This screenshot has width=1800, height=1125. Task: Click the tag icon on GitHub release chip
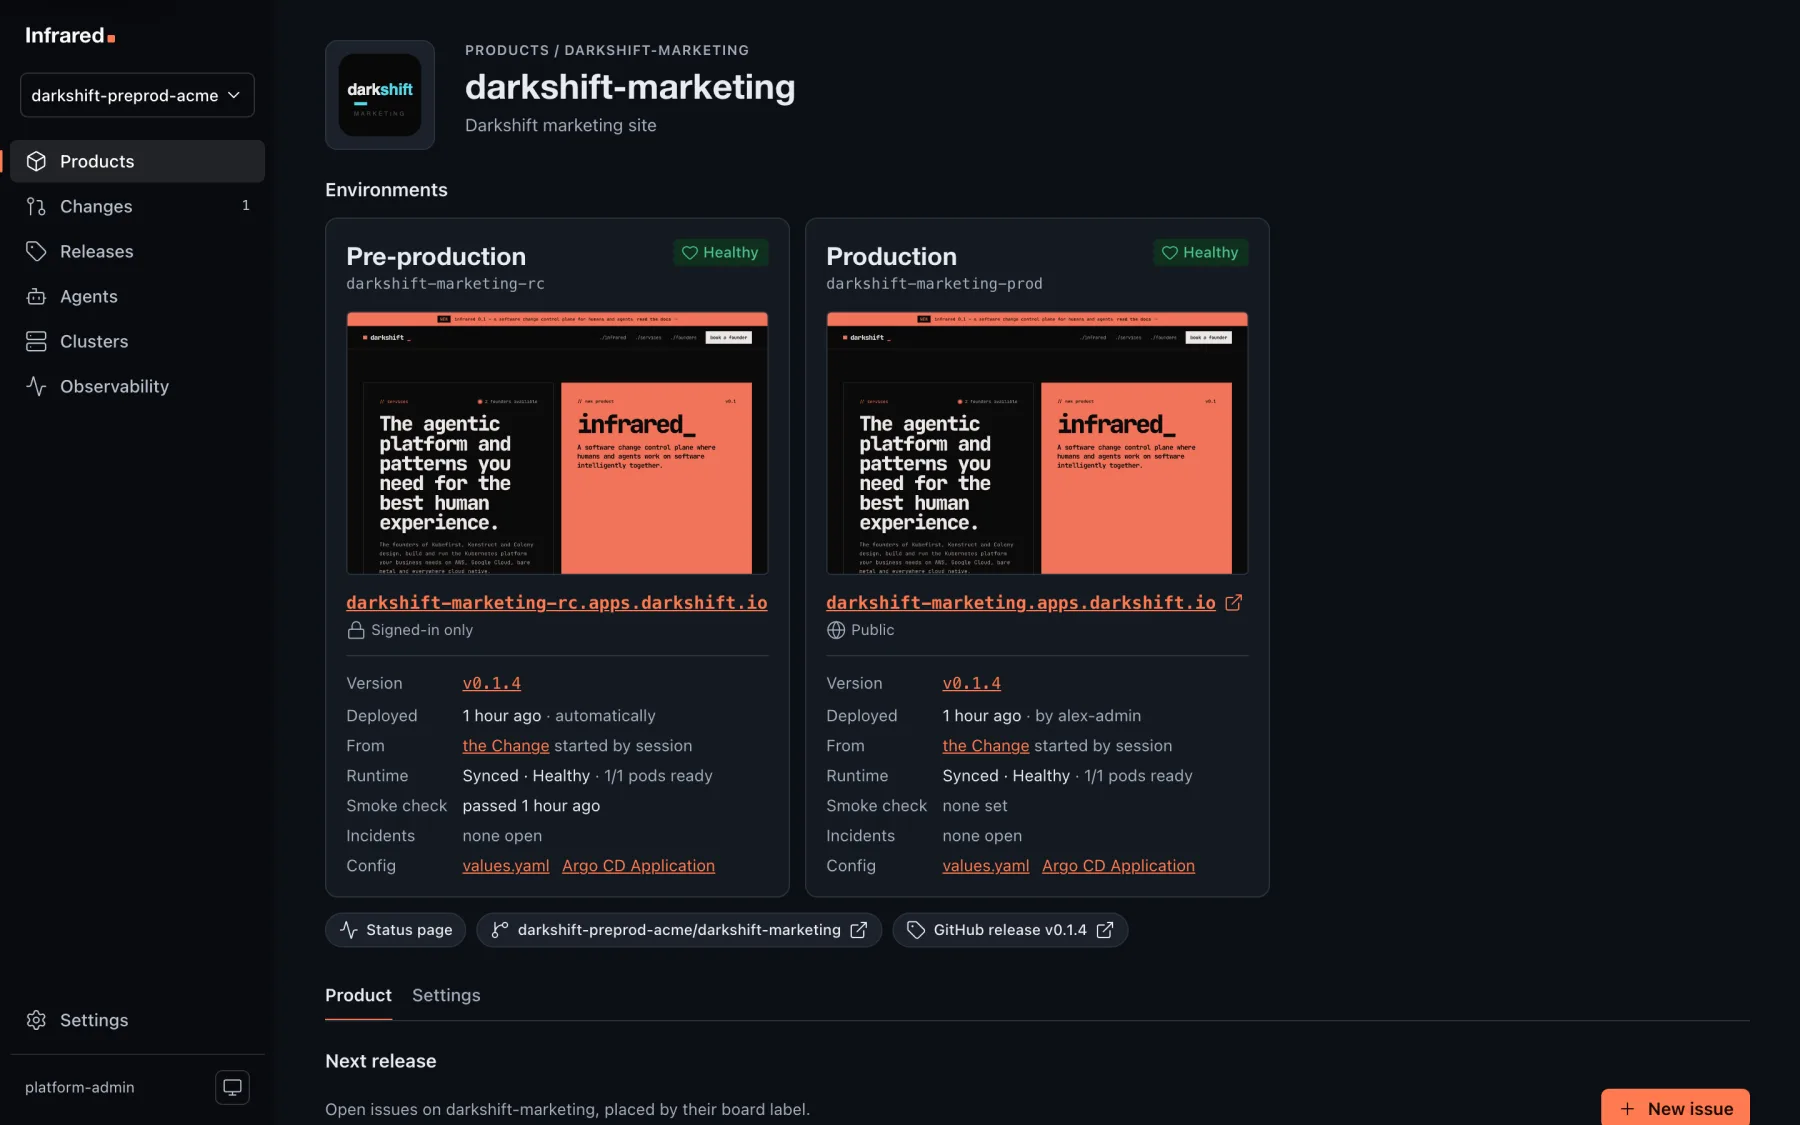coord(915,930)
